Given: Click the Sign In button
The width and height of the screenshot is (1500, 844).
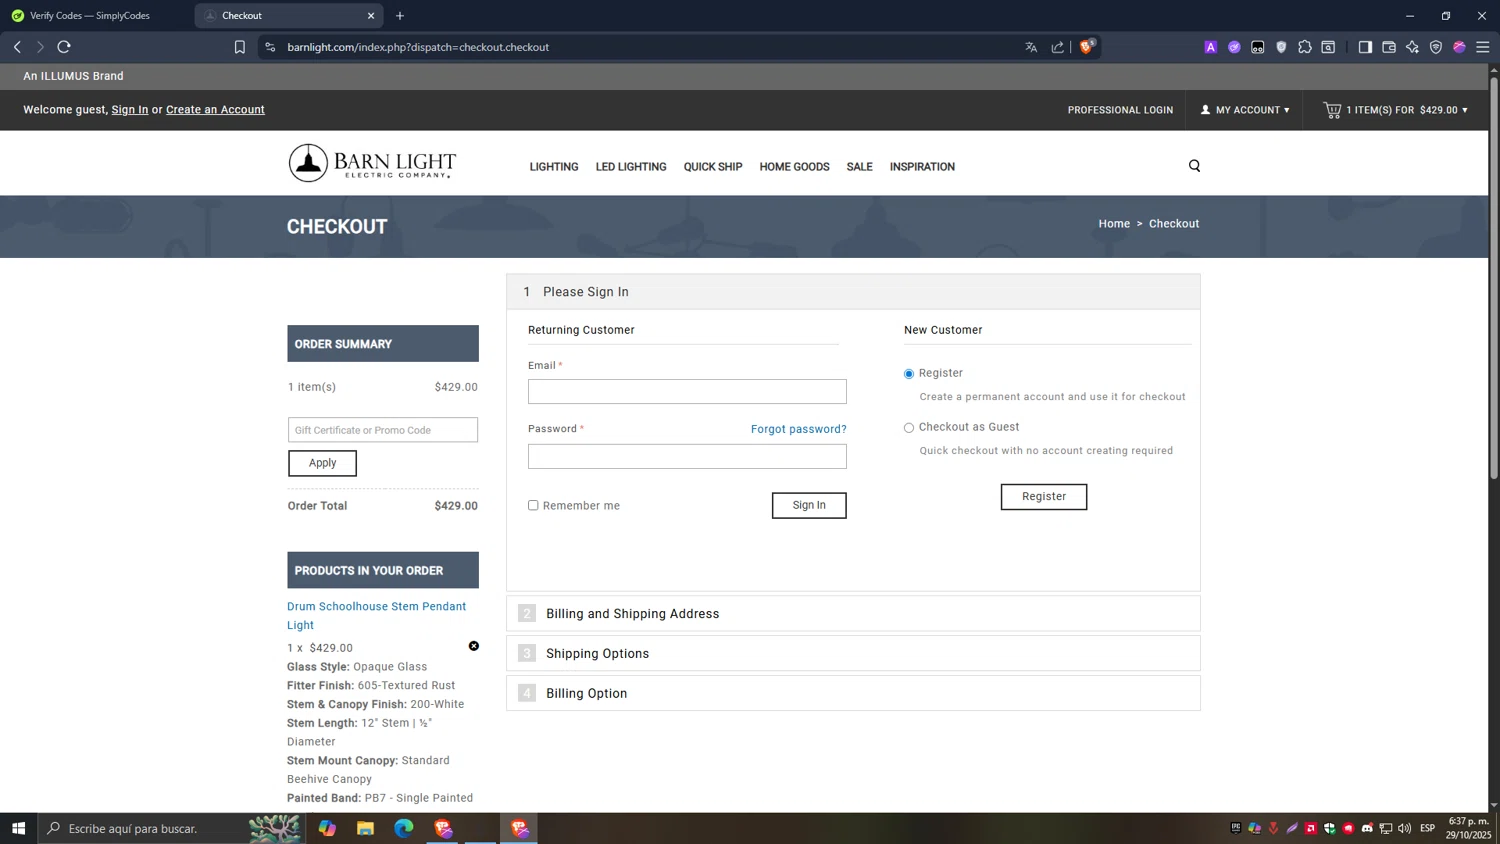Looking at the screenshot, I should pos(809,505).
